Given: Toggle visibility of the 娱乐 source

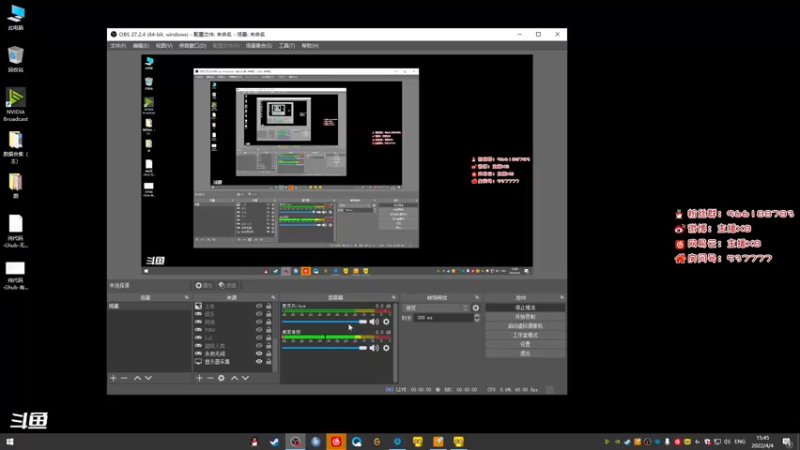Looking at the screenshot, I should [x=259, y=314].
